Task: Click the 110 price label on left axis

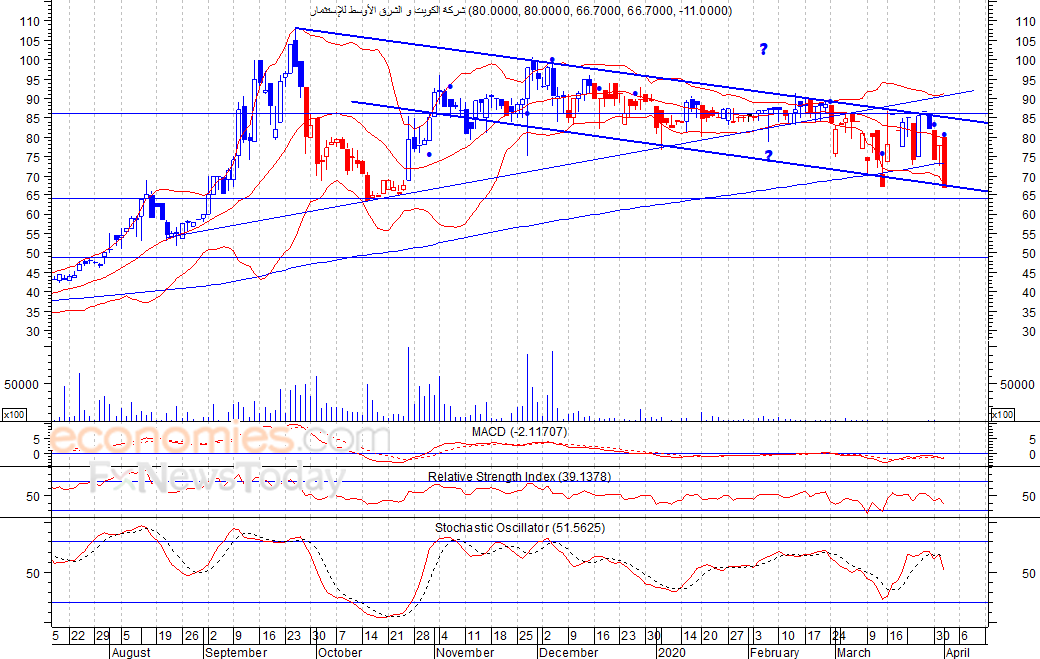Action: click(x=30, y=21)
